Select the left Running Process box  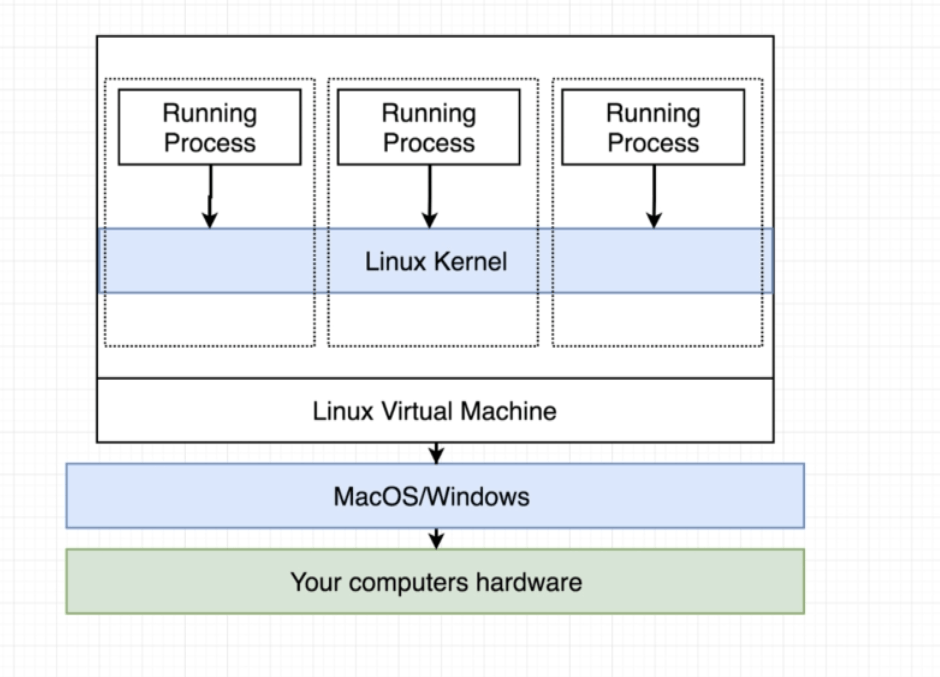click(210, 127)
